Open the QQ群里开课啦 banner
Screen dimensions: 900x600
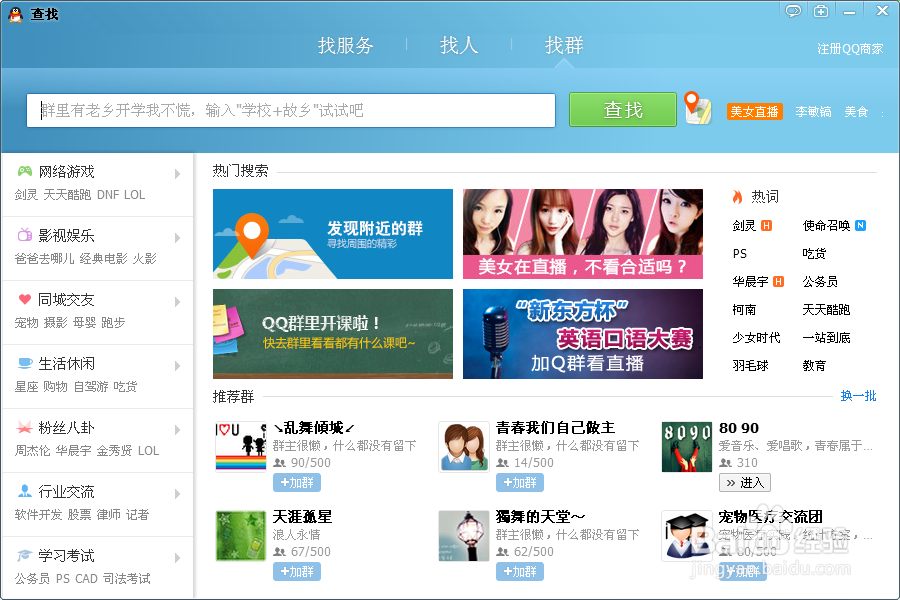coord(333,334)
